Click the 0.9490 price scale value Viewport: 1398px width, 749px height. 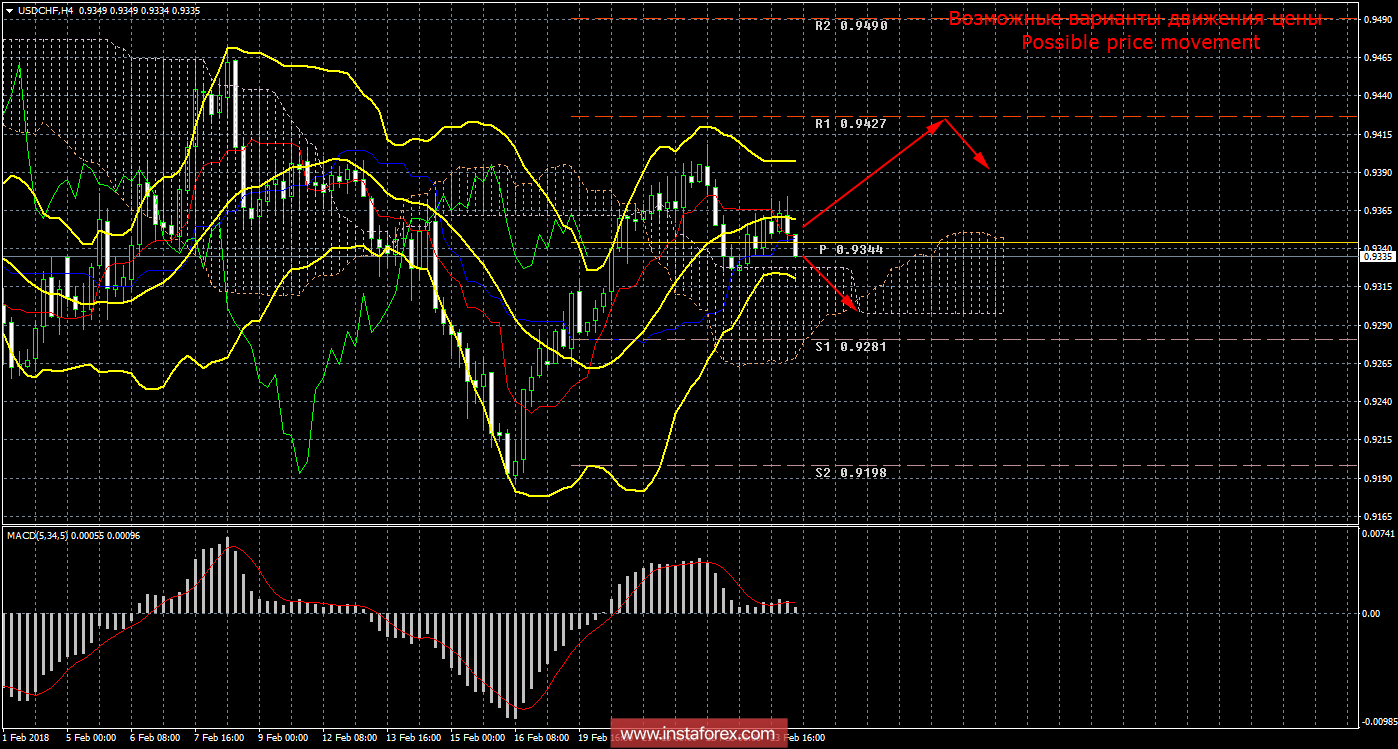click(1378, 19)
